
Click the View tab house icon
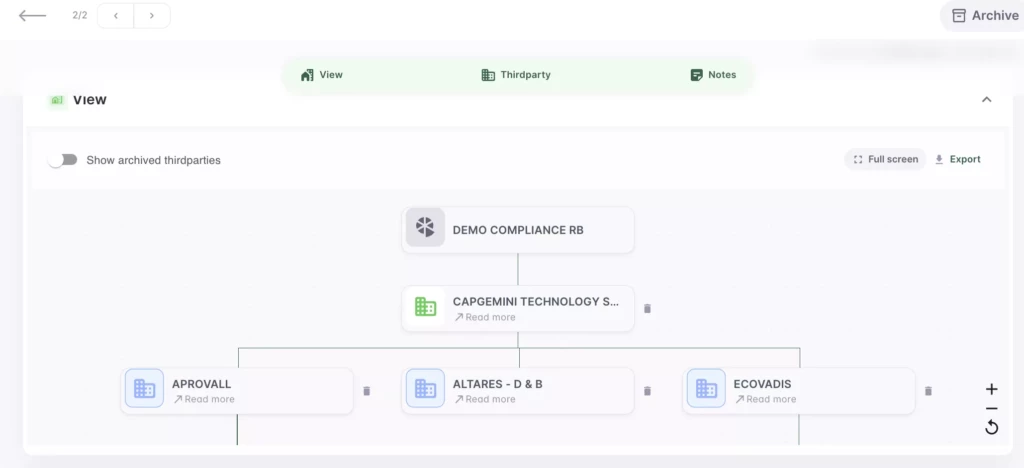click(307, 75)
